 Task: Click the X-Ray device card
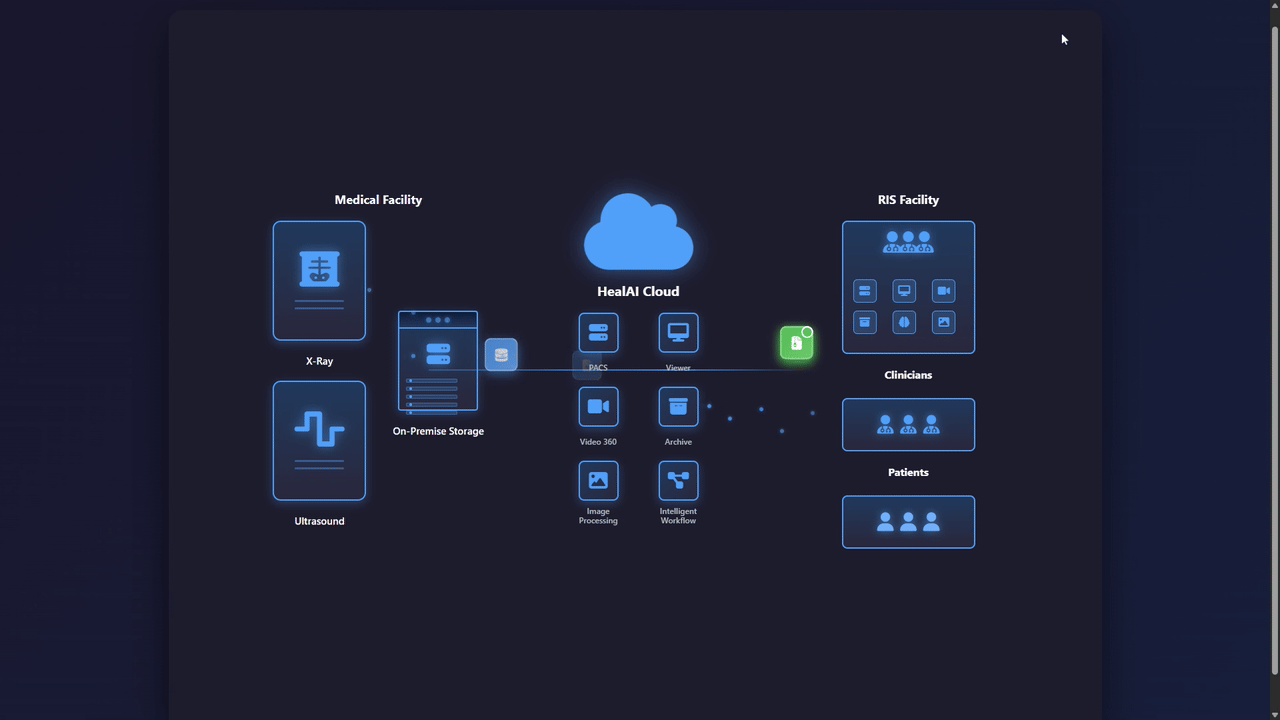(x=319, y=281)
